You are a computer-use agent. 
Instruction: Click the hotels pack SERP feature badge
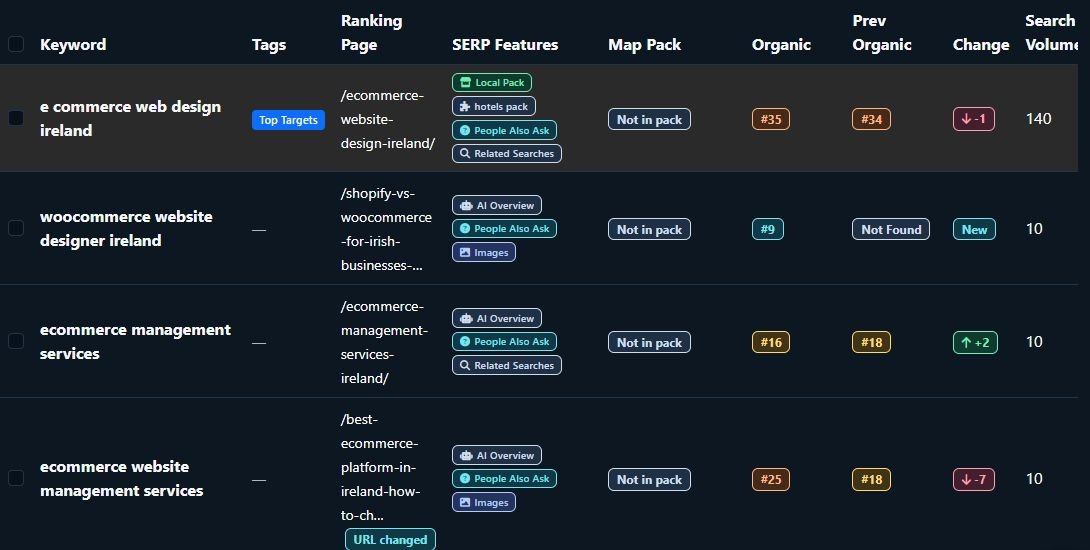494,106
